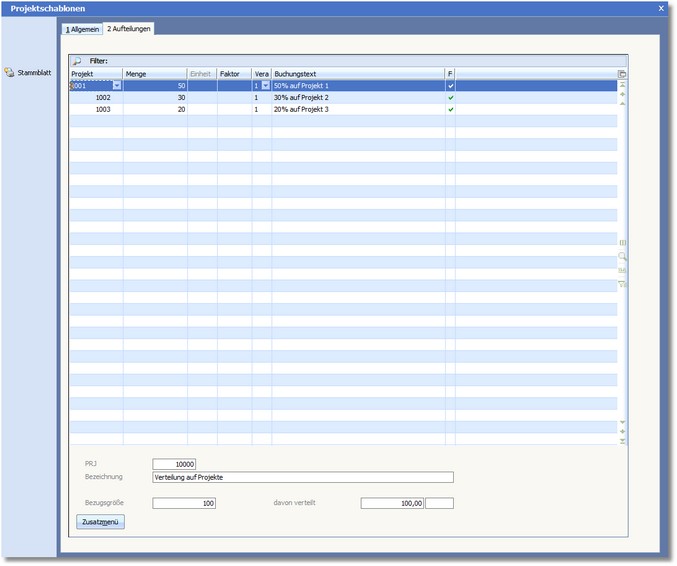Image resolution: width=677 pixels, height=566 pixels.
Task: Expand the Projekt dropdown in the first row
Action: tap(117, 86)
